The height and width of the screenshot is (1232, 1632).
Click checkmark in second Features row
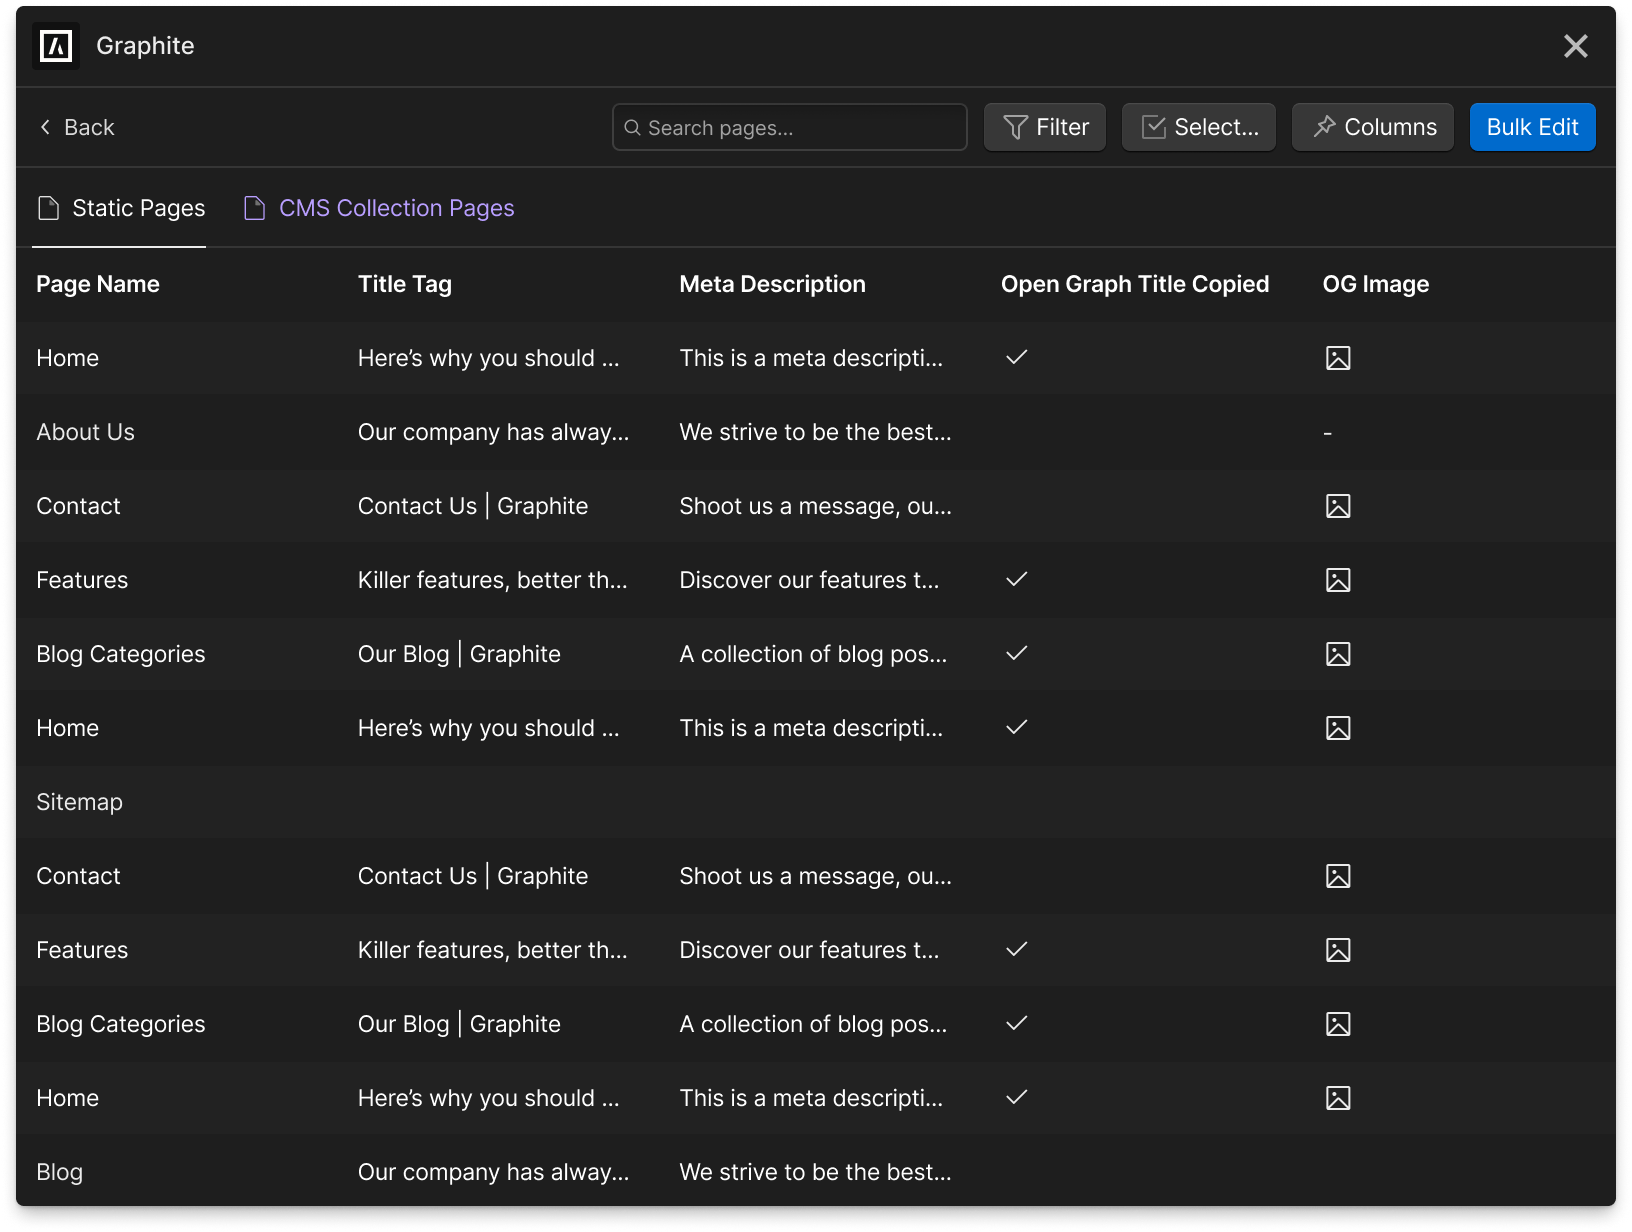1017,949
